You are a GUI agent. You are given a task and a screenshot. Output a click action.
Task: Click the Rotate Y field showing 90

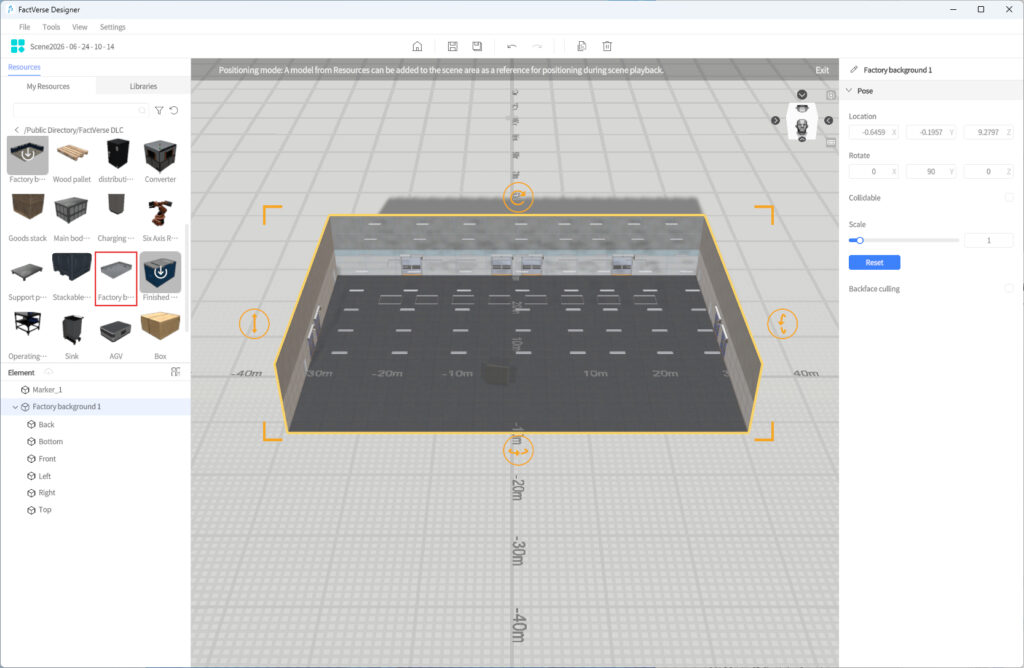coord(931,172)
